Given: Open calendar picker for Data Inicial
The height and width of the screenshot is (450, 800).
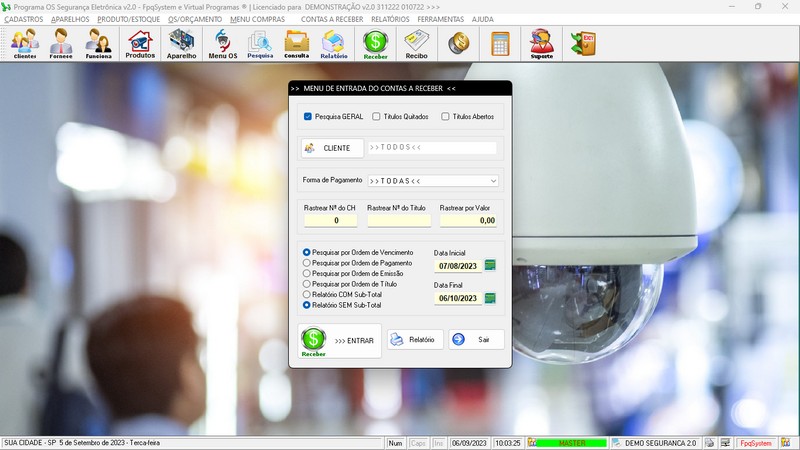Looking at the screenshot, I should (x=490, y=265).
